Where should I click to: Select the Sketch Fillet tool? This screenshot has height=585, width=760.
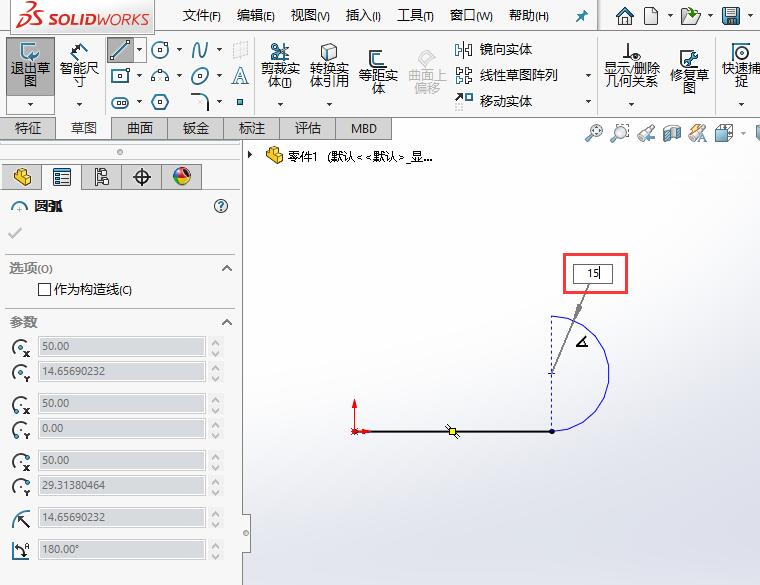[x=201, y=102]
